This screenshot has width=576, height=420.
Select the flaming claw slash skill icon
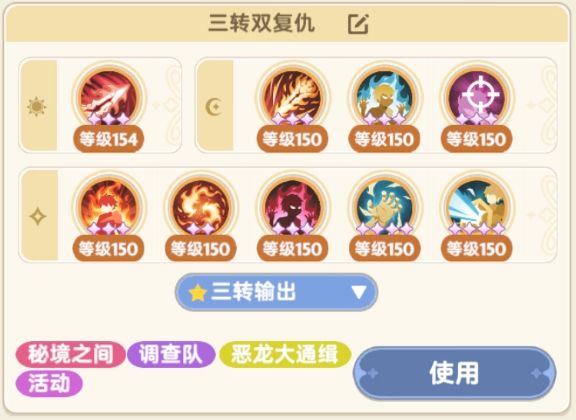292,98
